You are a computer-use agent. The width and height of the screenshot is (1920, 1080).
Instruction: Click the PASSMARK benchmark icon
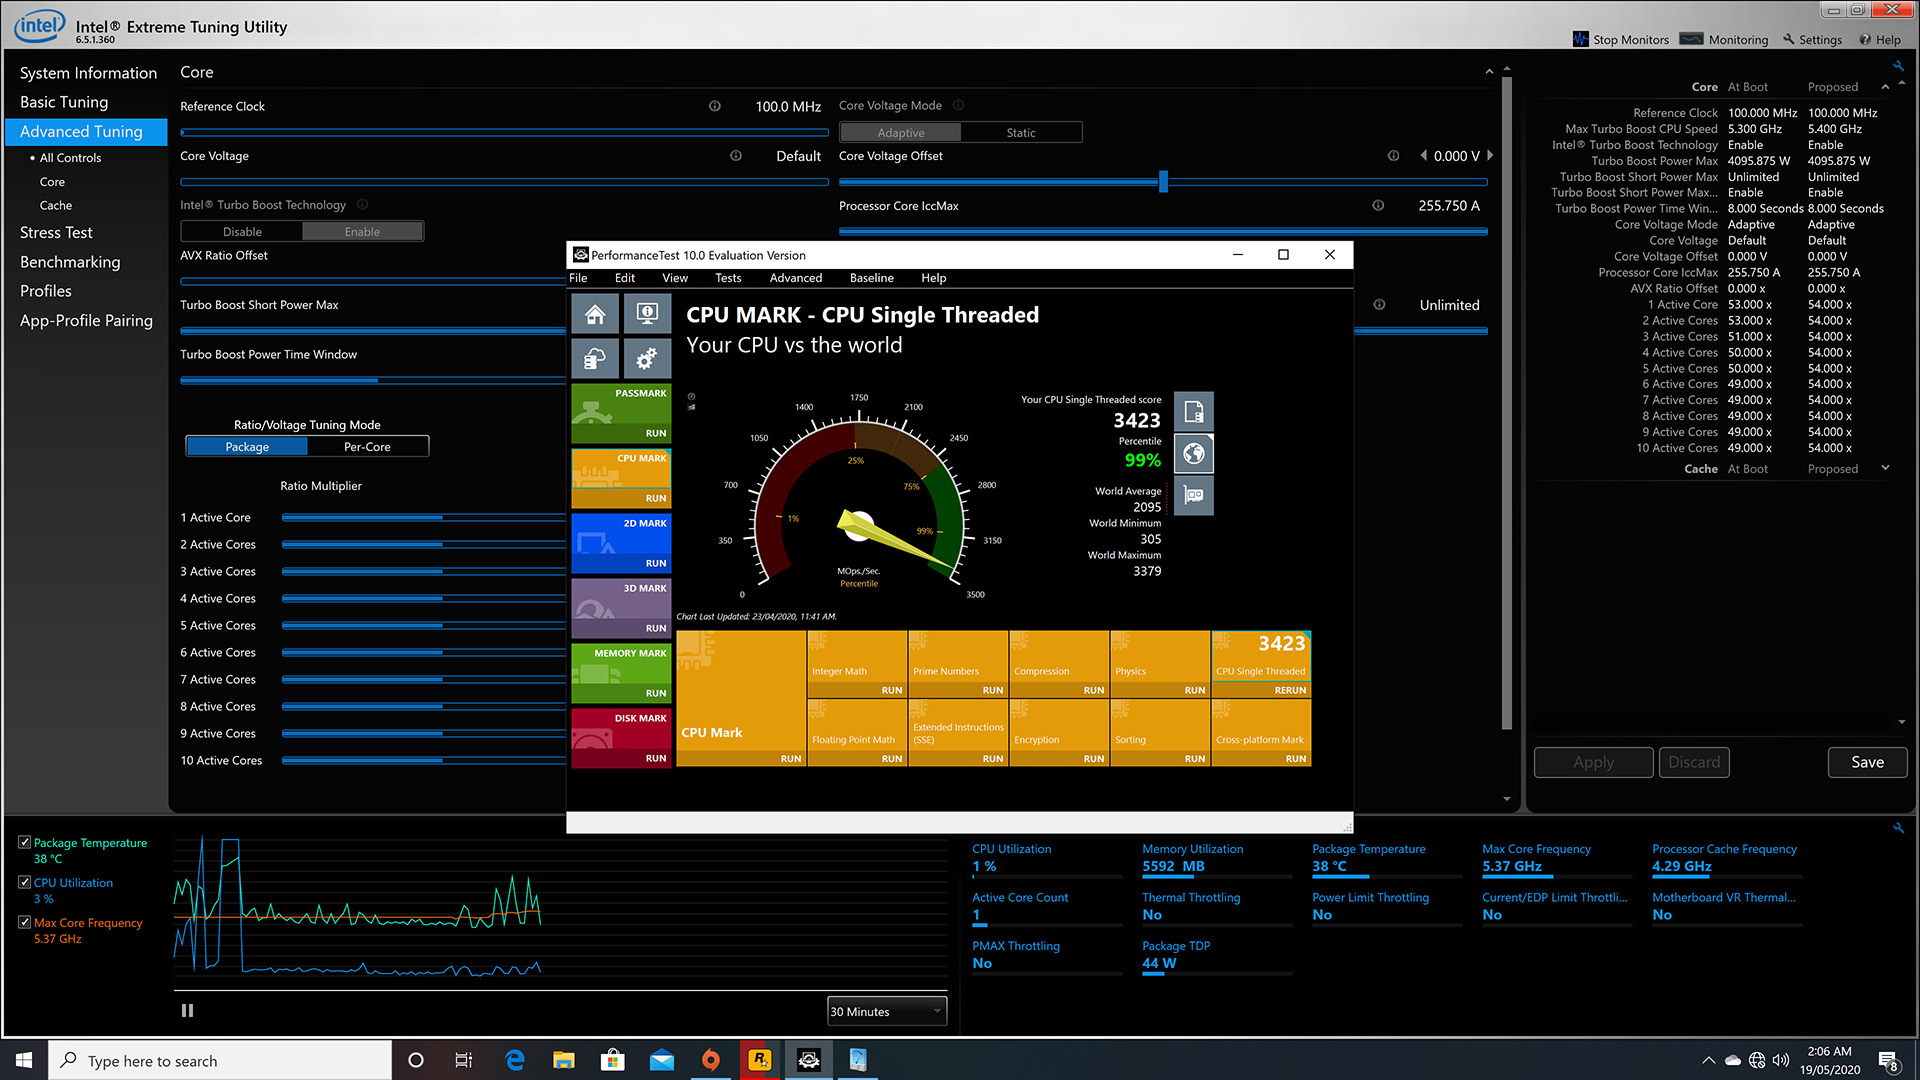pyautogui.click(x=620, y=409)
